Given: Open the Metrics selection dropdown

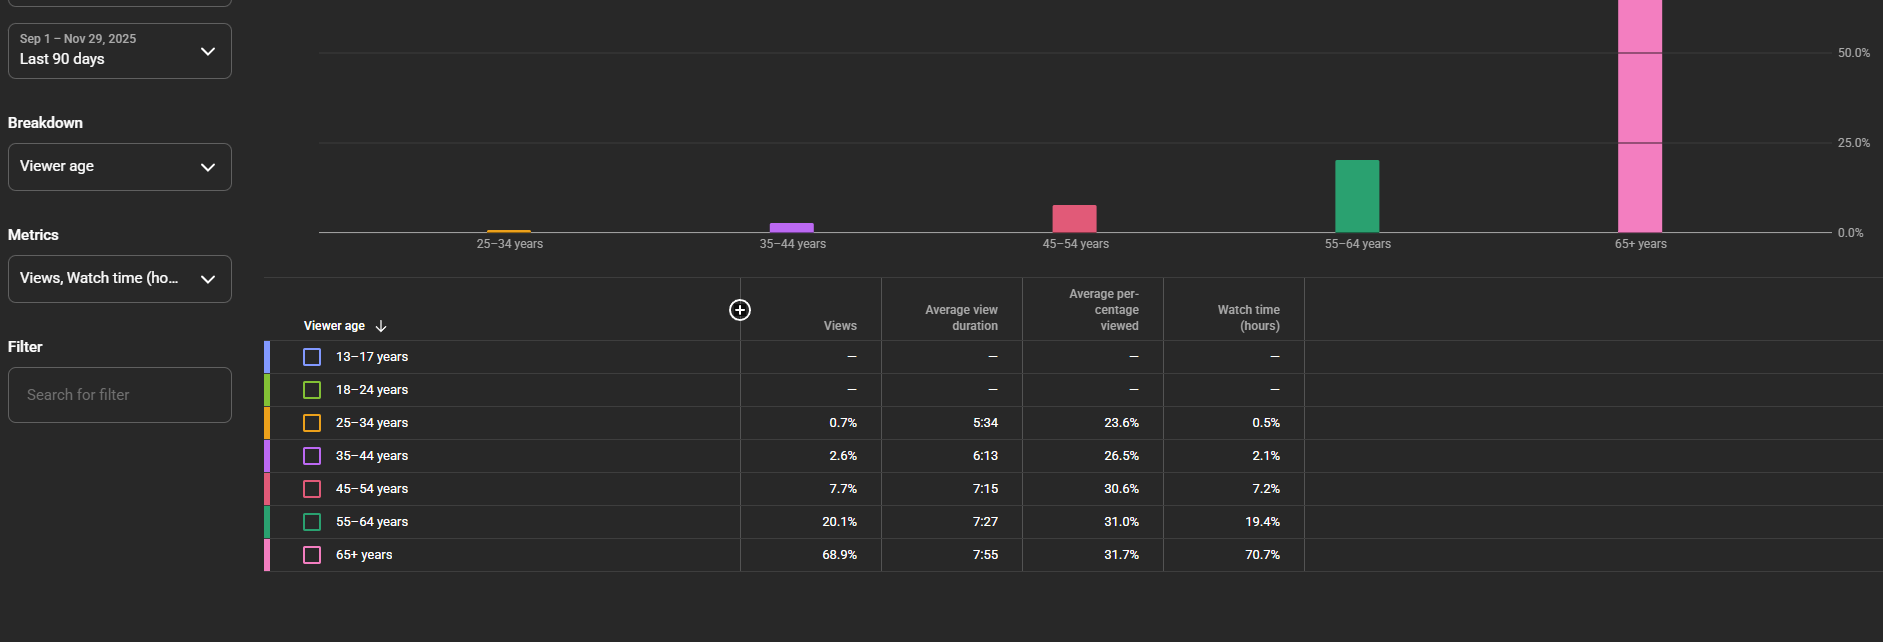Looking at the screenshot, I should [x=120, y=279].
